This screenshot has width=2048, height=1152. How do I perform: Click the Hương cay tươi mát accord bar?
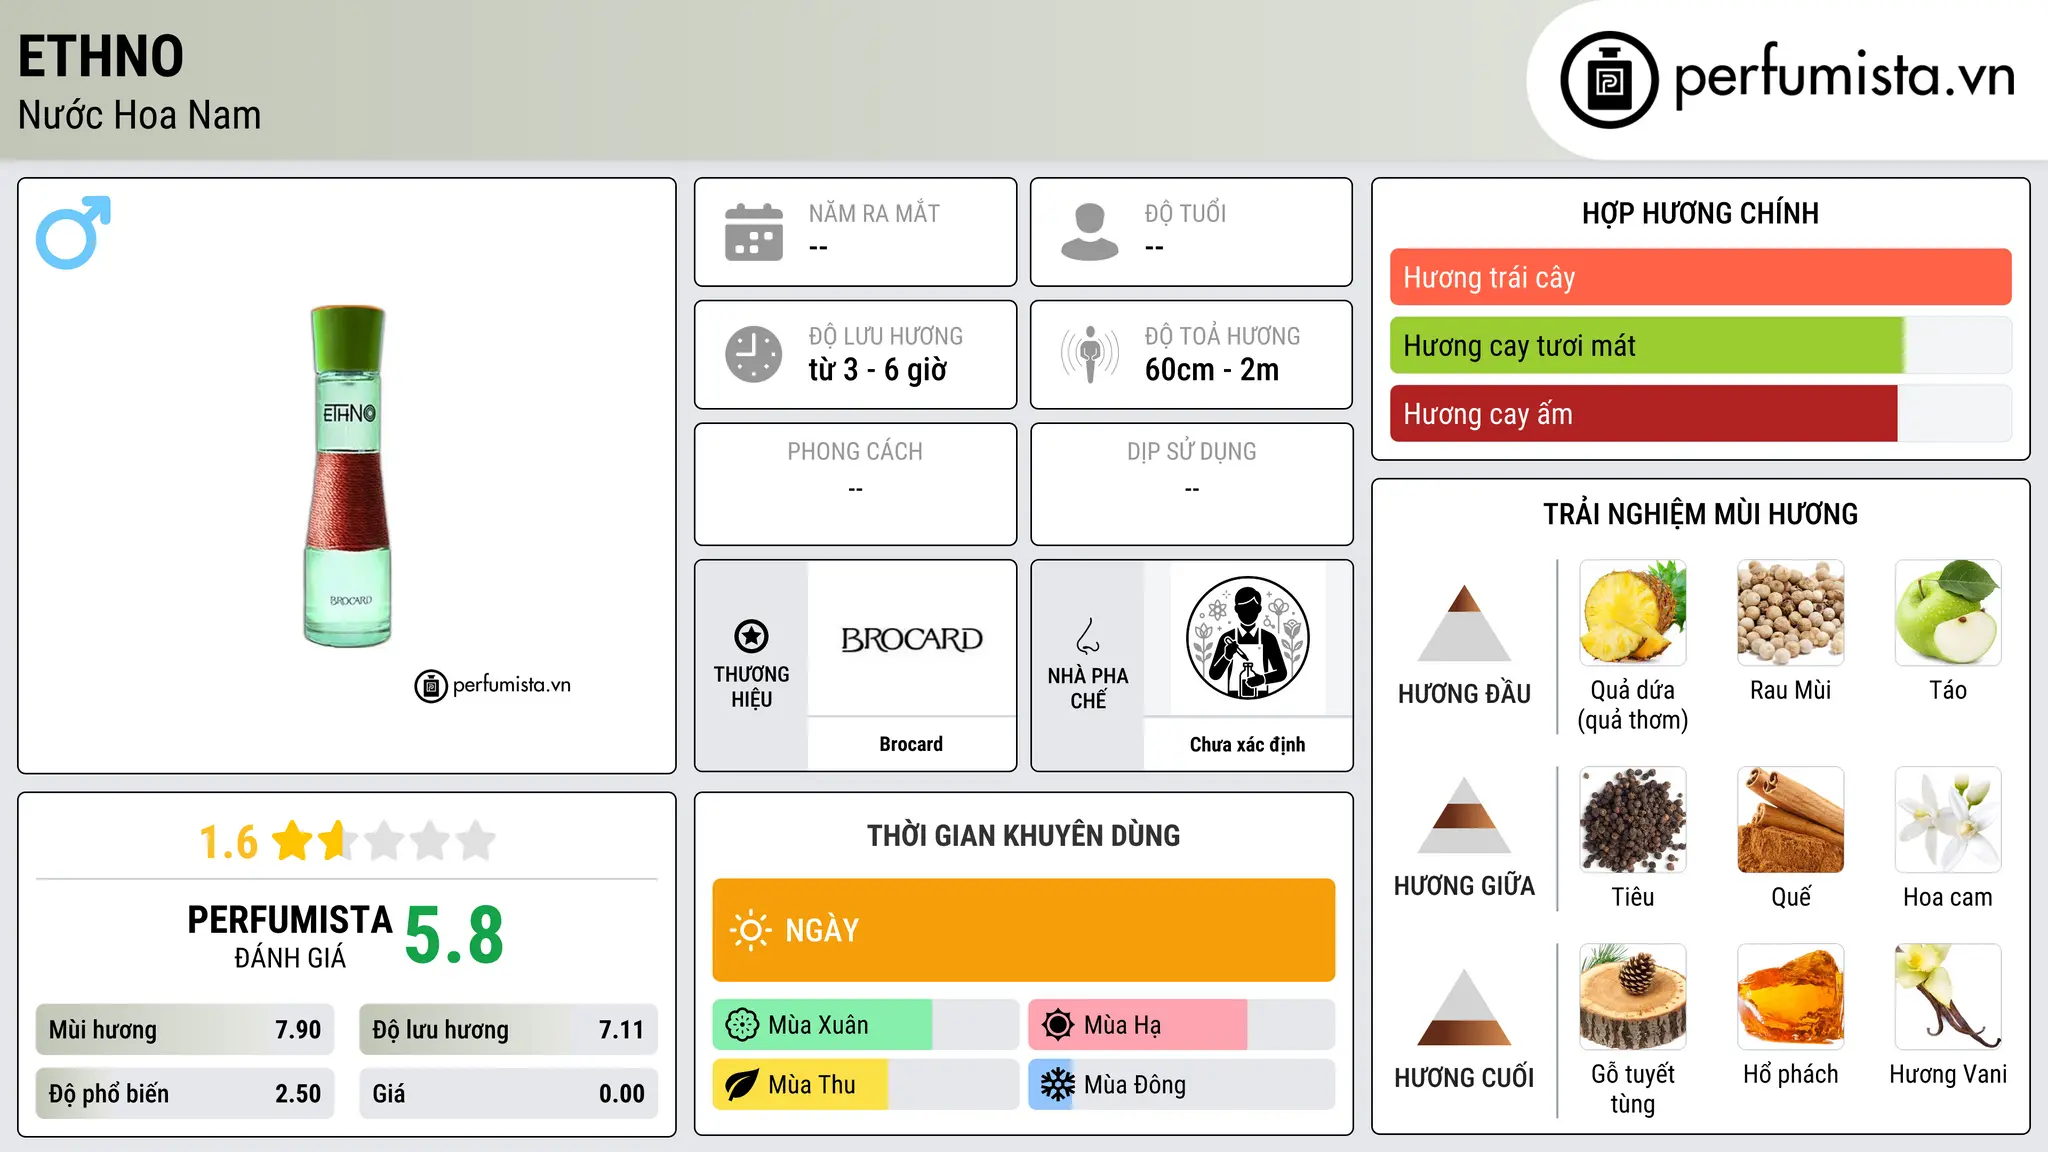(x=1700, y=345)
